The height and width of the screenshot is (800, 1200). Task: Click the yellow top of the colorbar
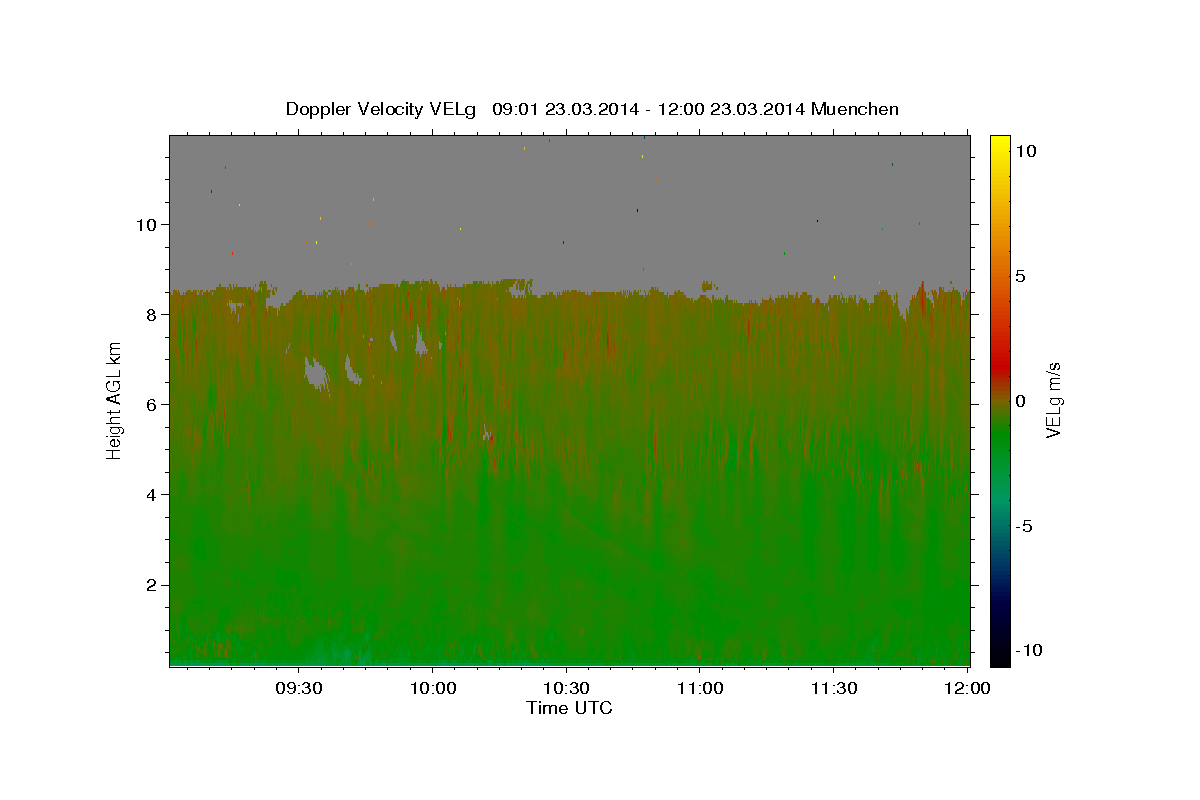point(1000,145)
